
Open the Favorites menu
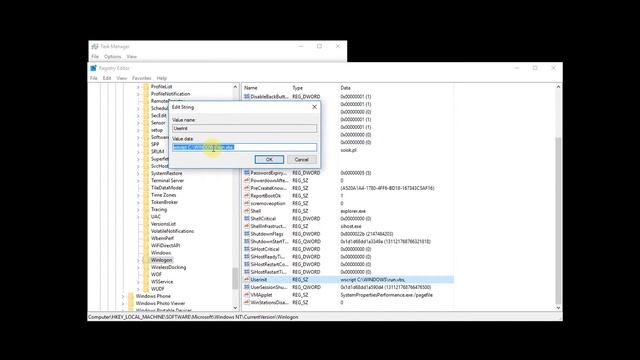142,78
